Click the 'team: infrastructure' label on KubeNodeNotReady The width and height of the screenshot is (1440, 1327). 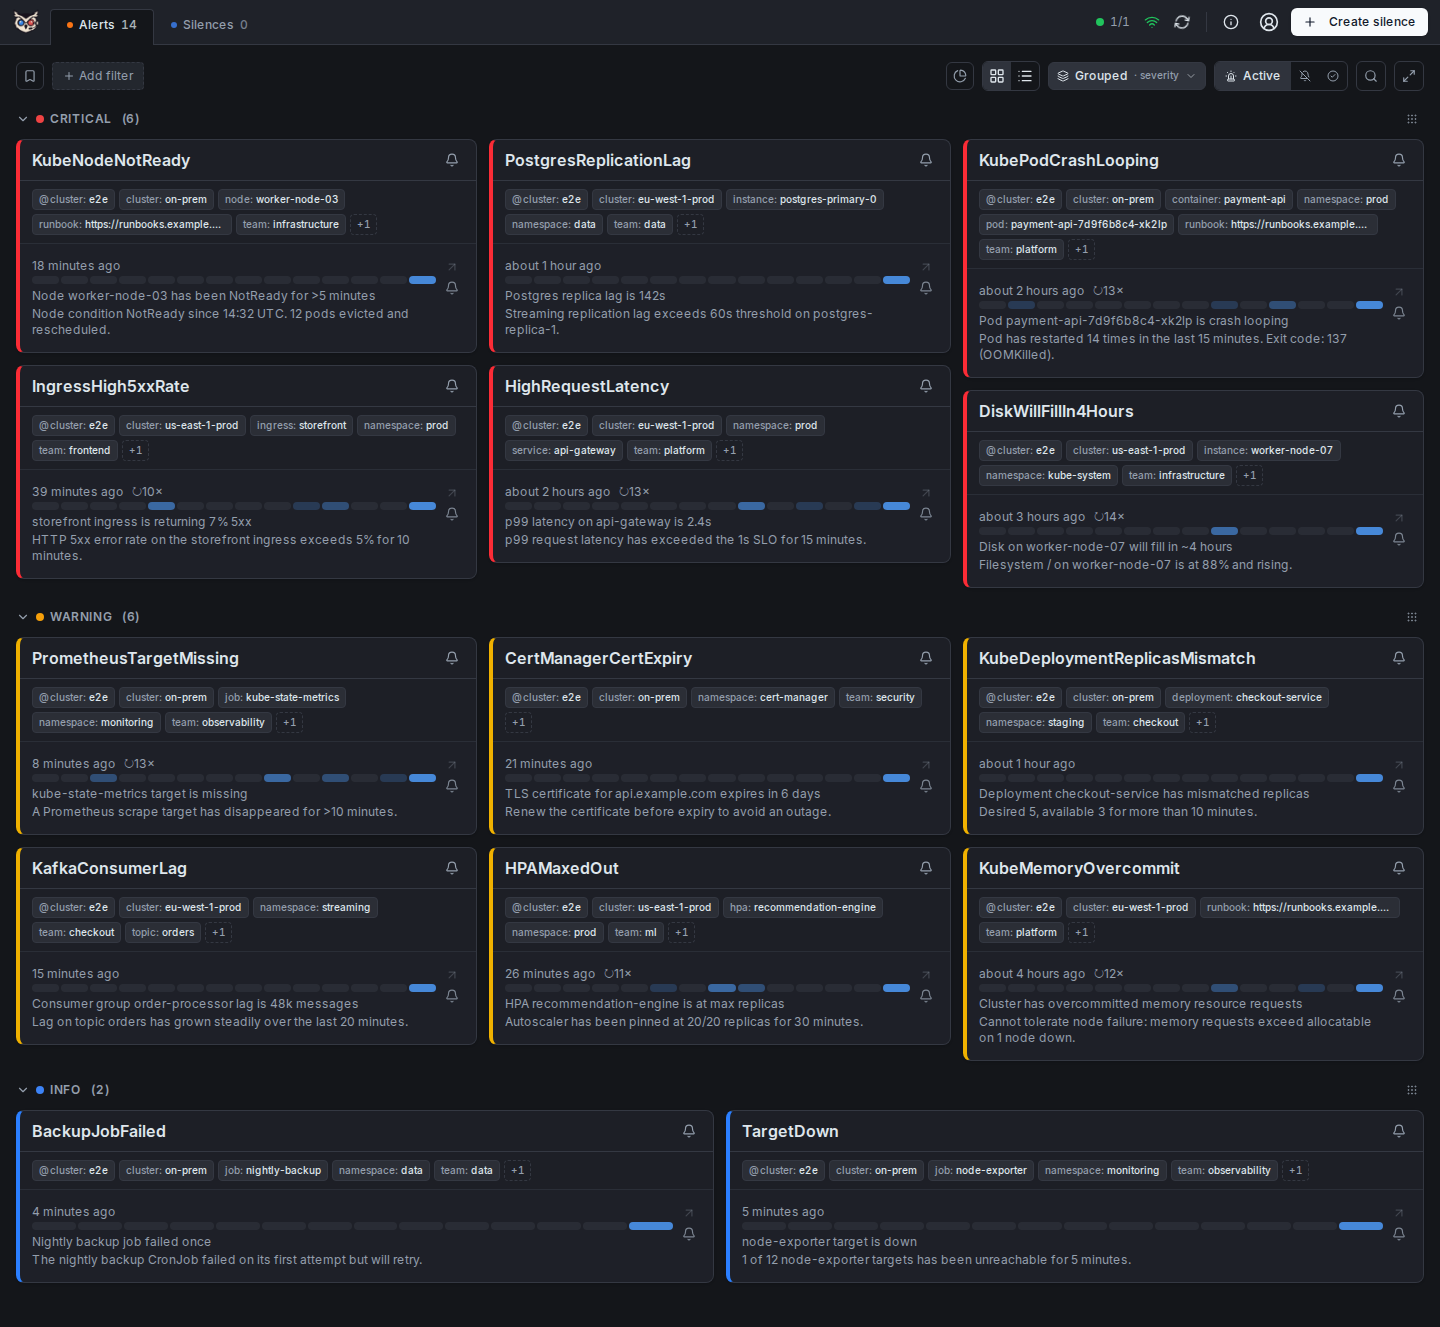click(x=291, y=225)
